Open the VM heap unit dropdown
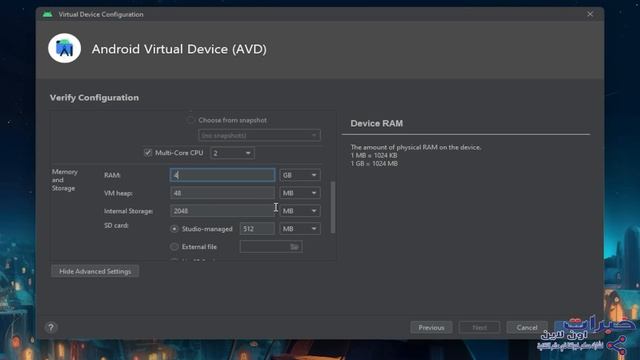The image size is (640, 360). coord(300,193)
